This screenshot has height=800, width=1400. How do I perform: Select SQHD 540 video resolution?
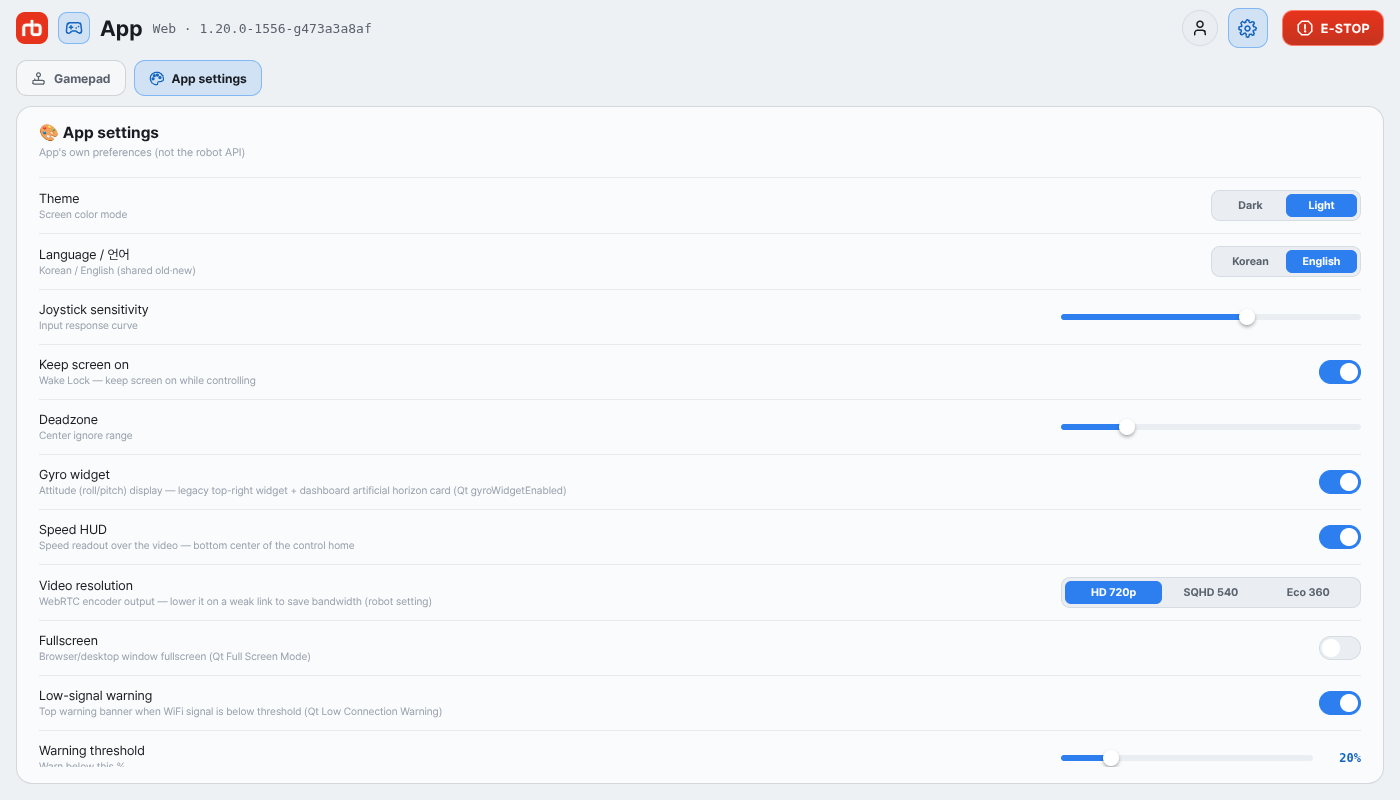pos(1210,592)
